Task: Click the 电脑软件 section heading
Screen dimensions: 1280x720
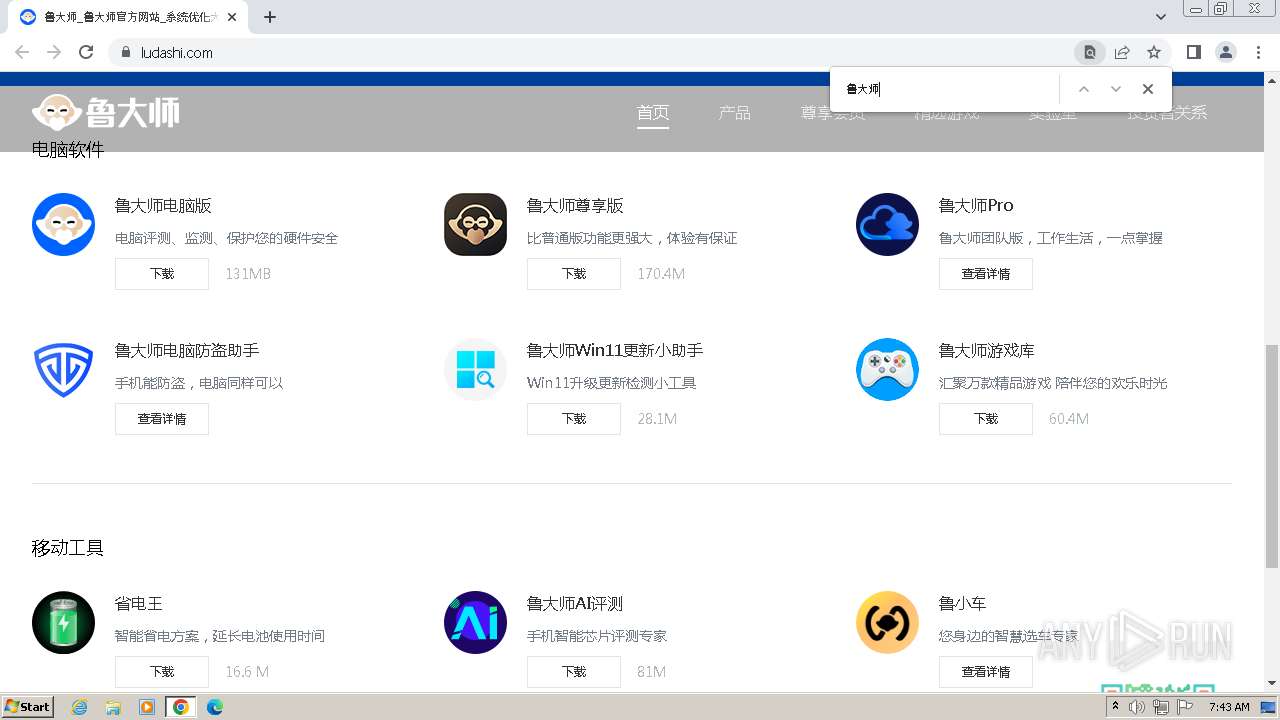Action: tap(68, 150)
